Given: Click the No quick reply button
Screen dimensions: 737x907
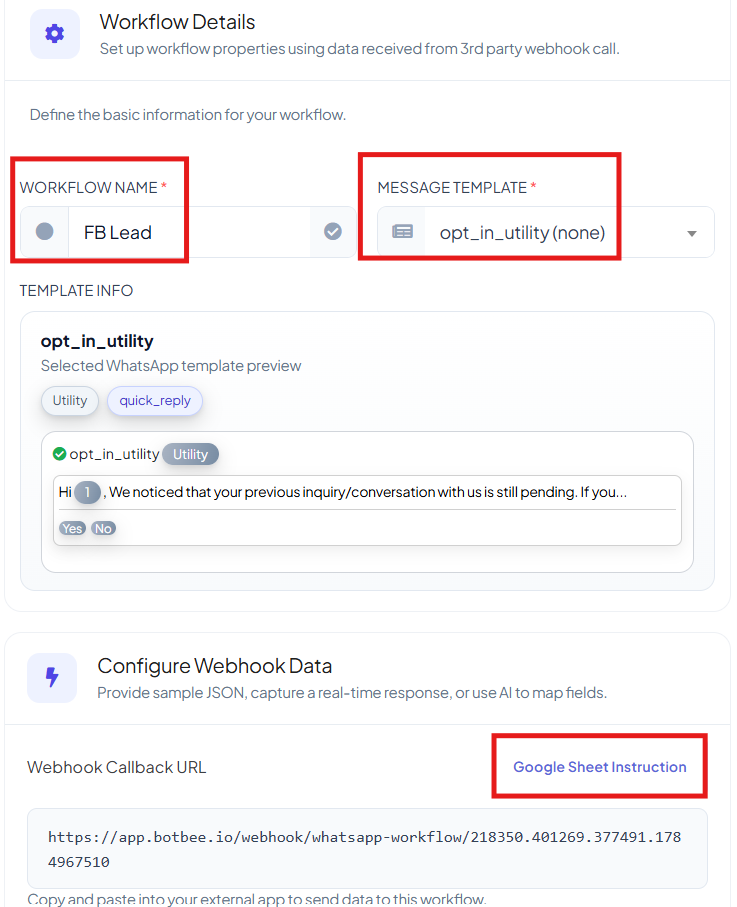Looking at the screenshot, I should click(103, 529).
